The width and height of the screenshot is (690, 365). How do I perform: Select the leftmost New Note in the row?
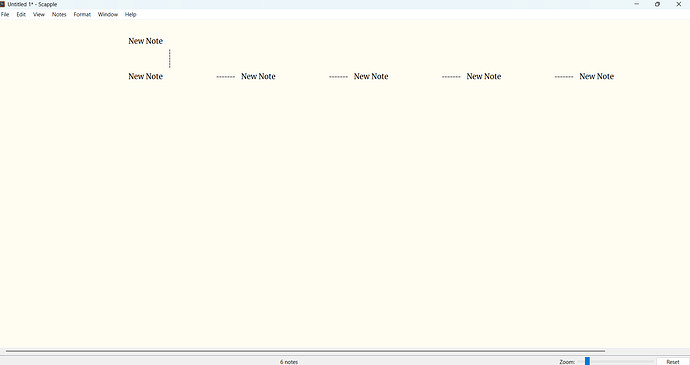(146, 76)
